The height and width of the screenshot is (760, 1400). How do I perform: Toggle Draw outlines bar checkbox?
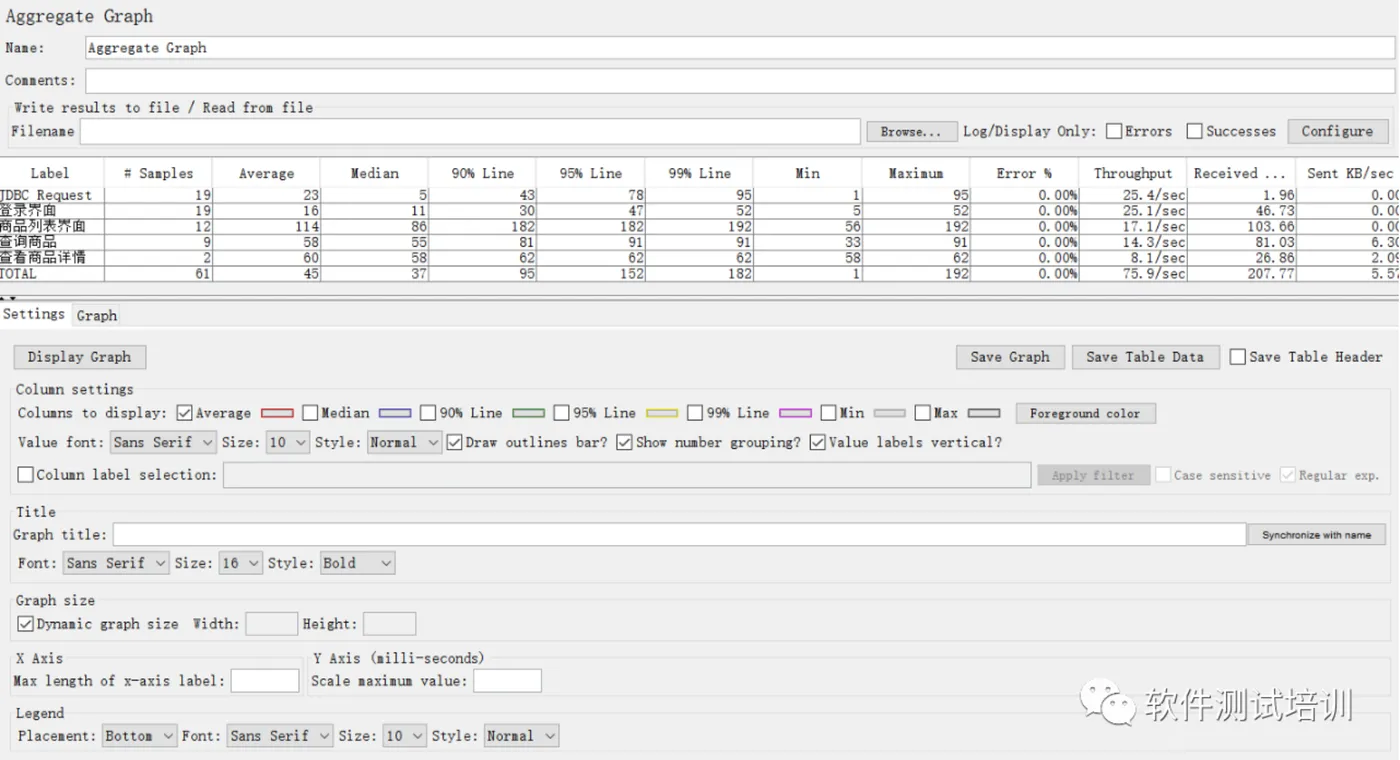coord(455,442)
